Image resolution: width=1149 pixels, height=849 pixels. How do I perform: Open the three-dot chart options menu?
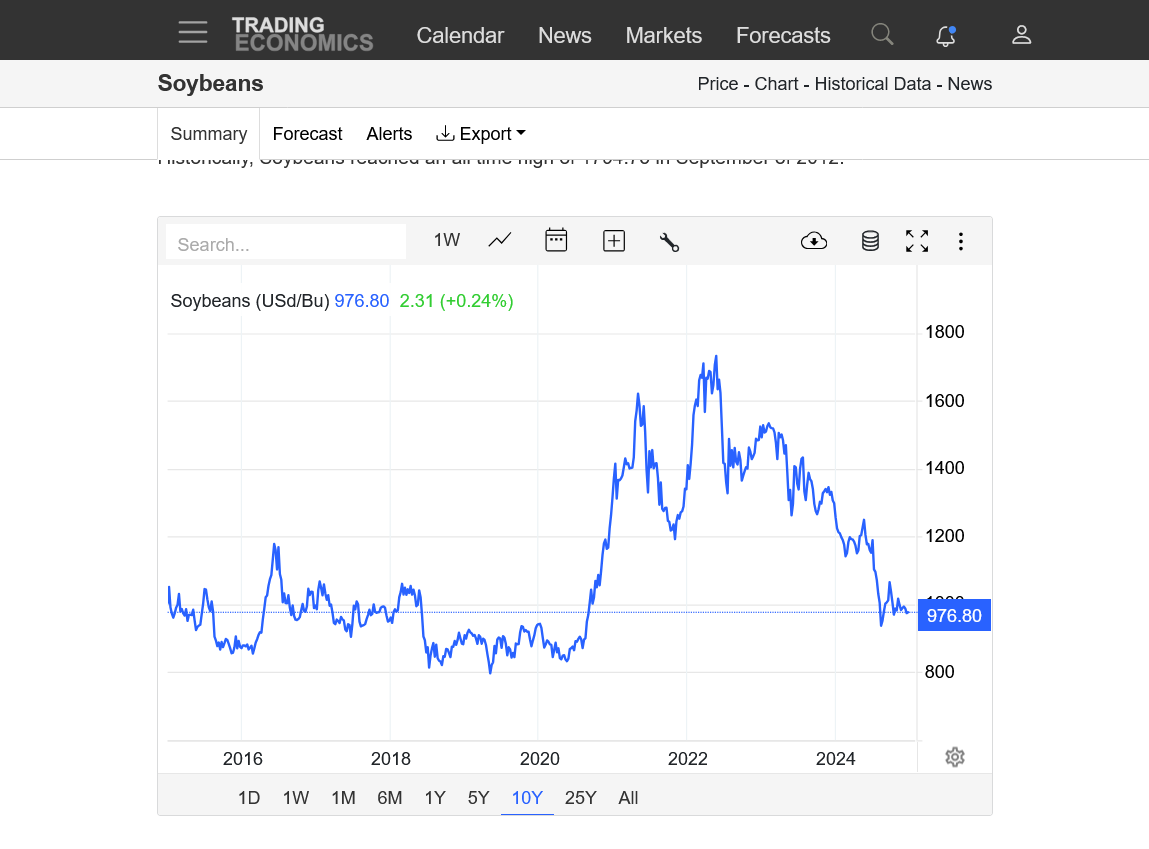pos(960,241)
